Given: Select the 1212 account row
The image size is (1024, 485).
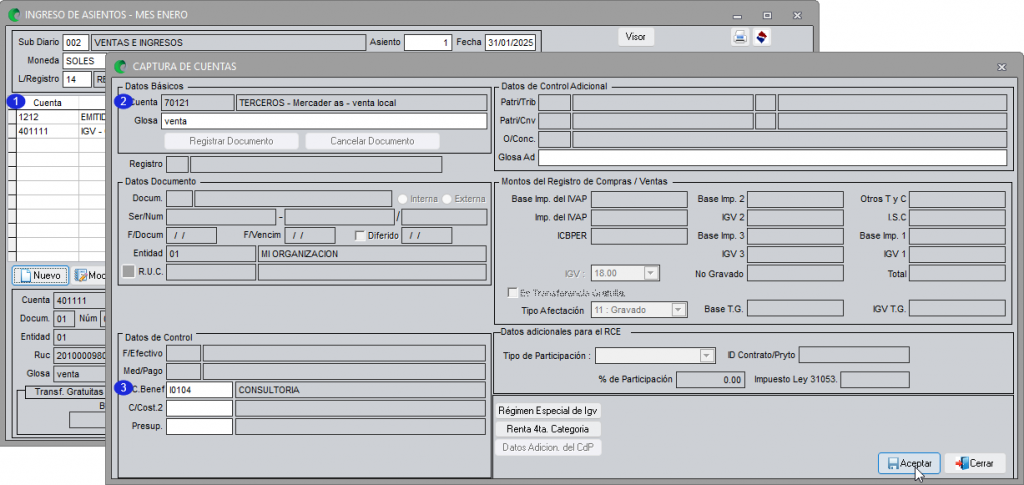Looking at the screenshot, I should tap(60, 117).
